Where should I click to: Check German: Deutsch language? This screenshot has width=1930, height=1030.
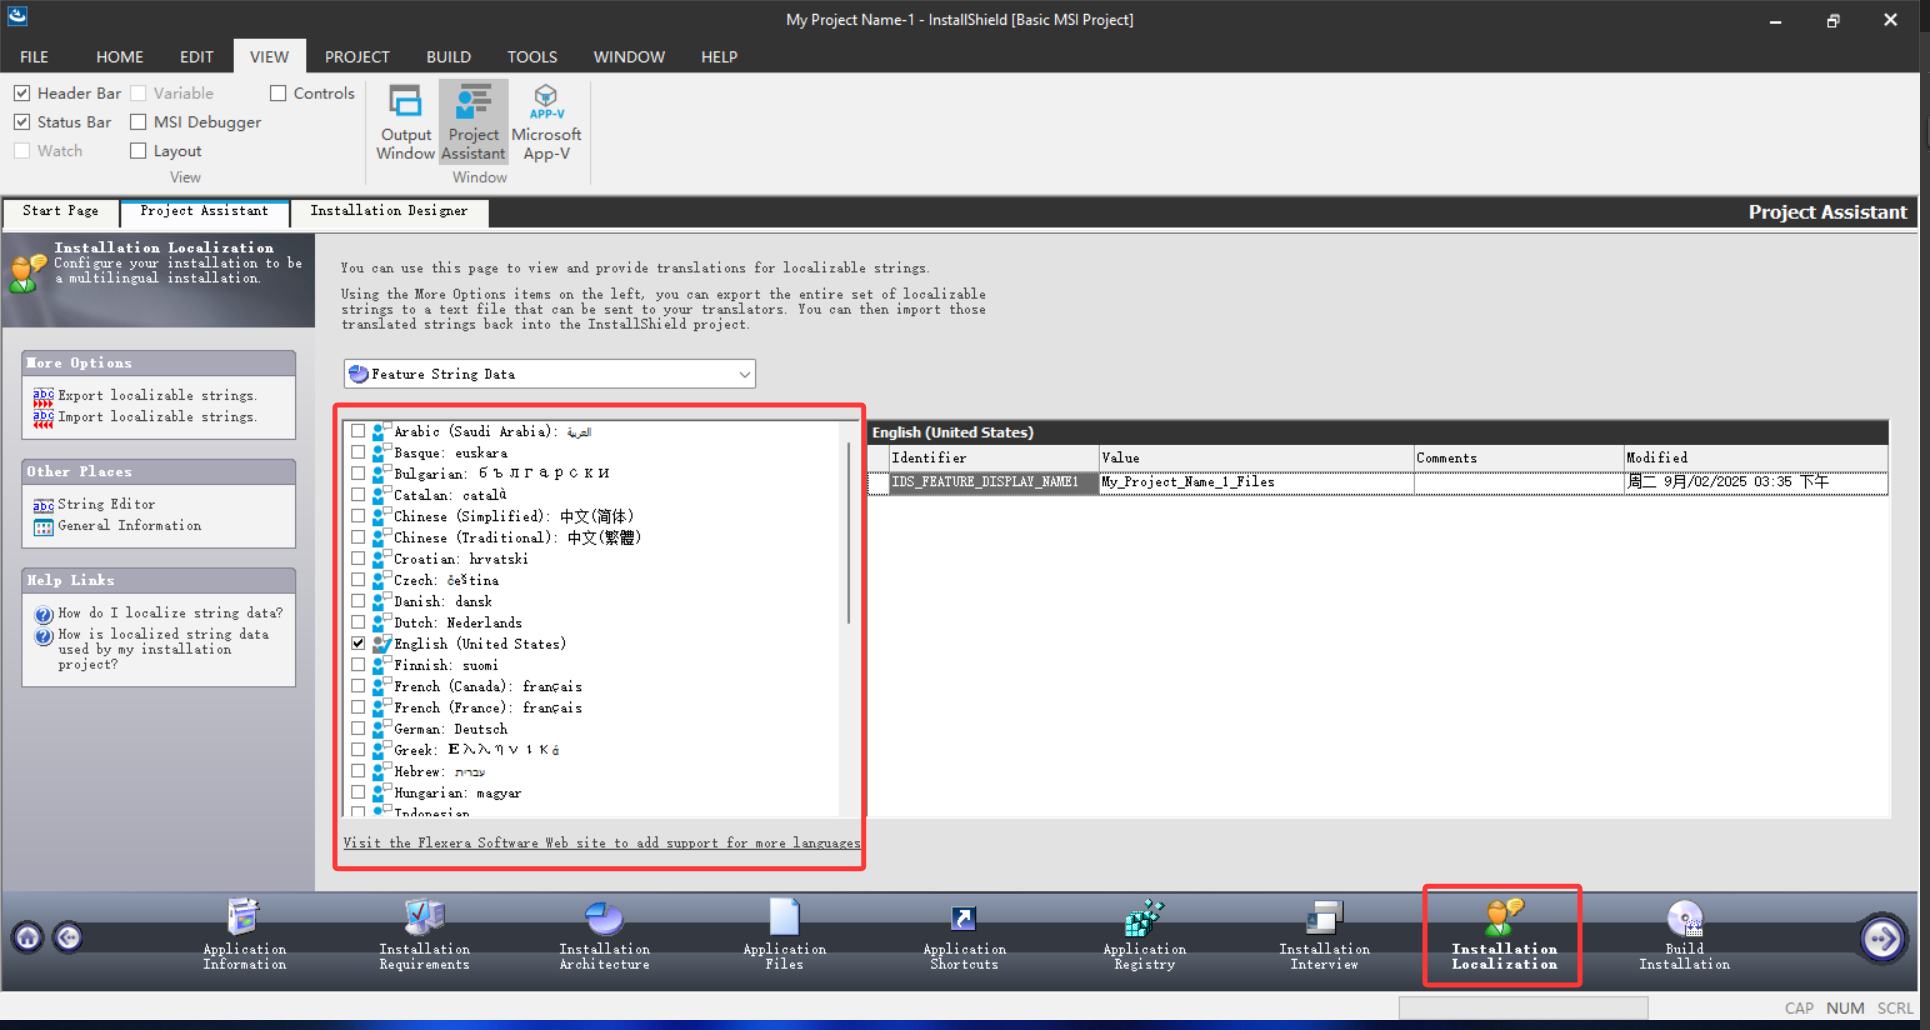click(x=358, y=728)
